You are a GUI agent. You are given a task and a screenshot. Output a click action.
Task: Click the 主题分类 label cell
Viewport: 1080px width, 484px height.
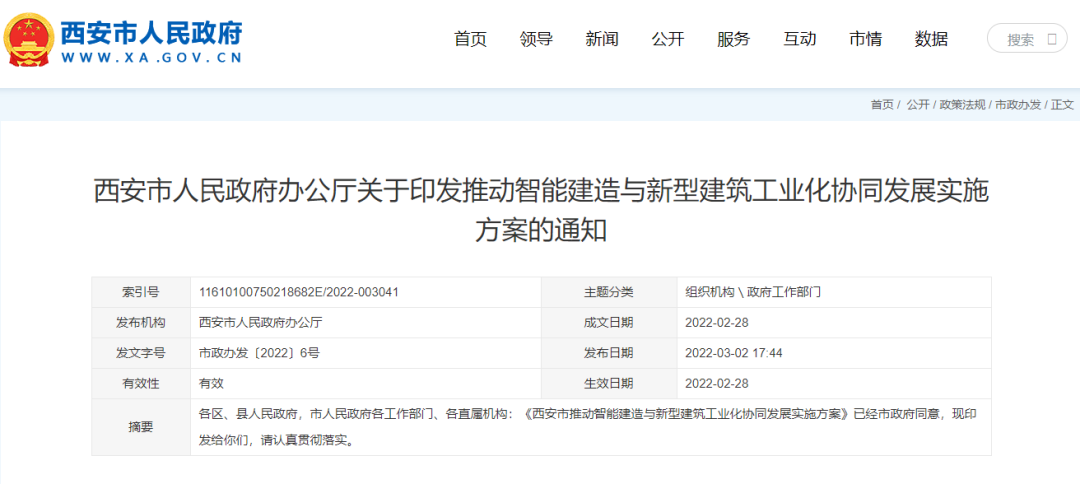tap(609, 292)
